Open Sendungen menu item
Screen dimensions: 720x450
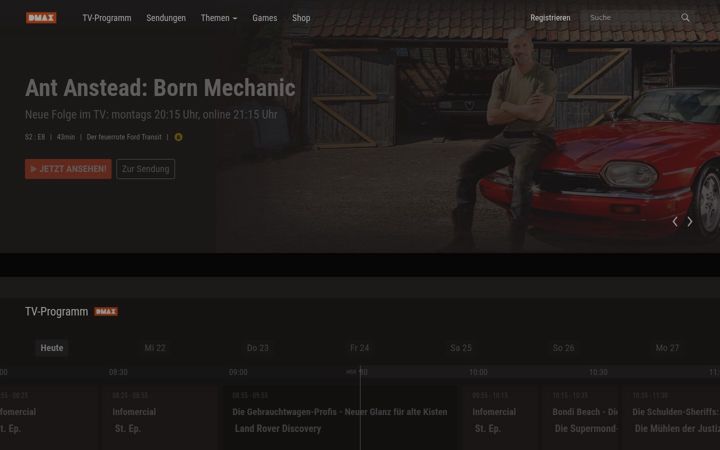click(166, 18)
